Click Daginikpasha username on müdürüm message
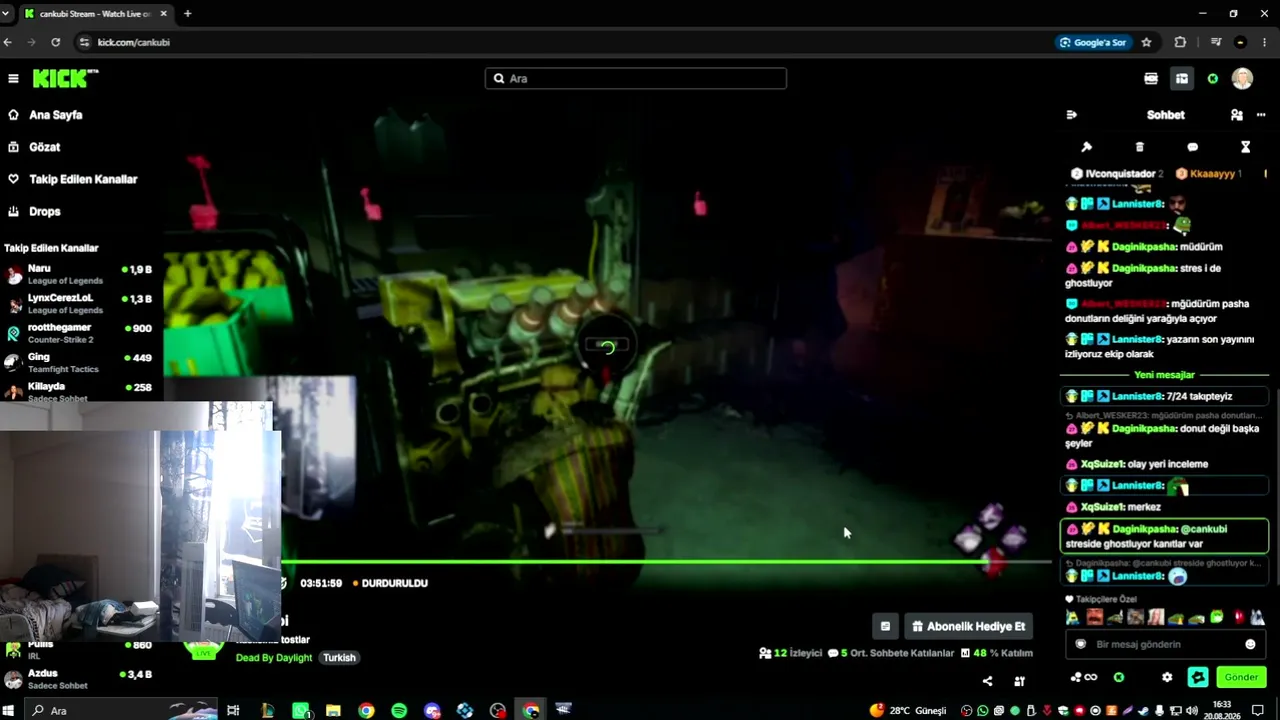1280x720 pixels. tap(1144, 247)
